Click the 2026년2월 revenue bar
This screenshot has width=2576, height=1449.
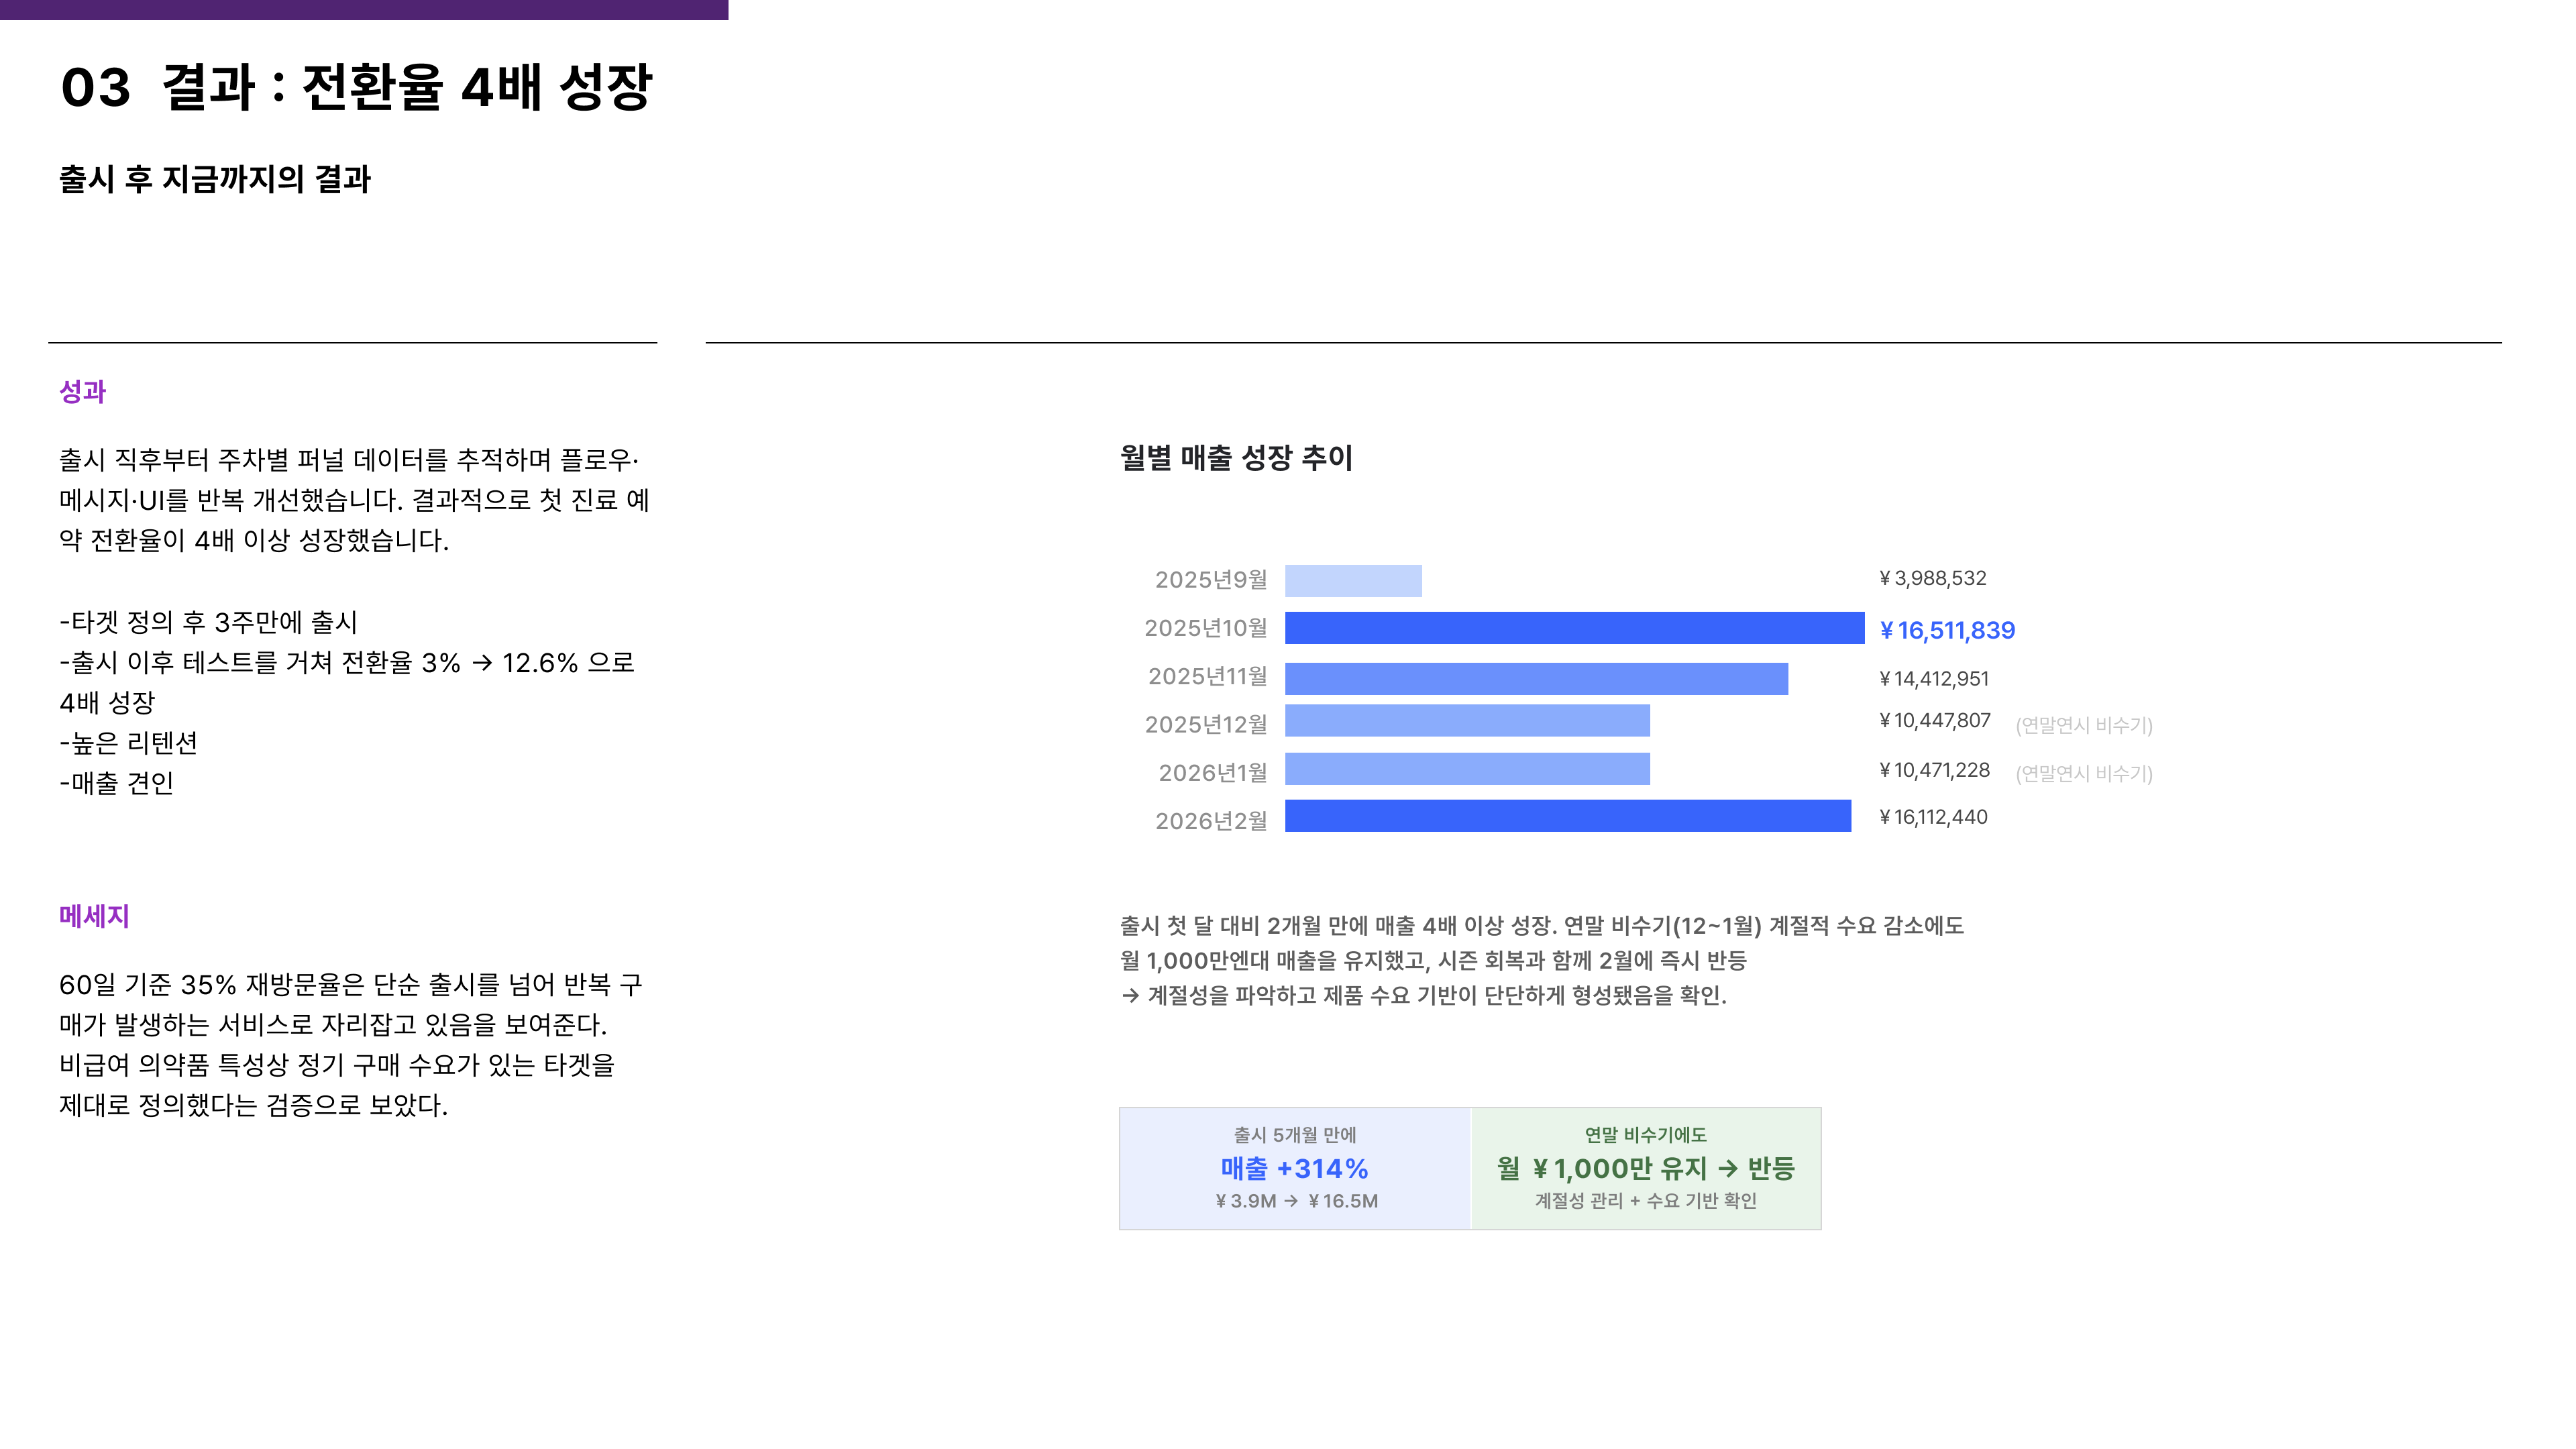tap(1567, 816)
